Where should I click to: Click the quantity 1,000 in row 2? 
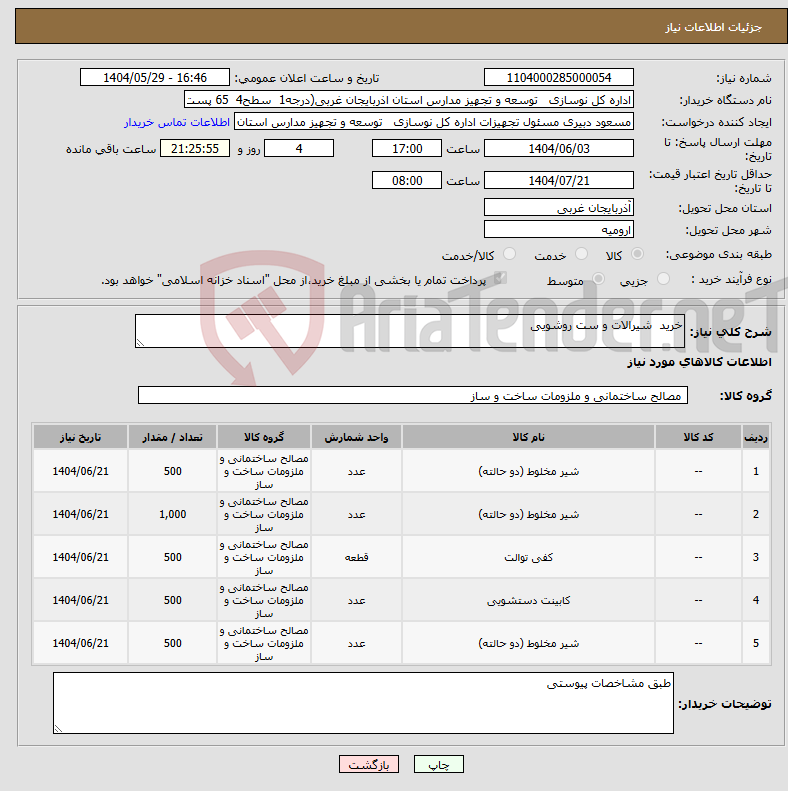point(173,514)
